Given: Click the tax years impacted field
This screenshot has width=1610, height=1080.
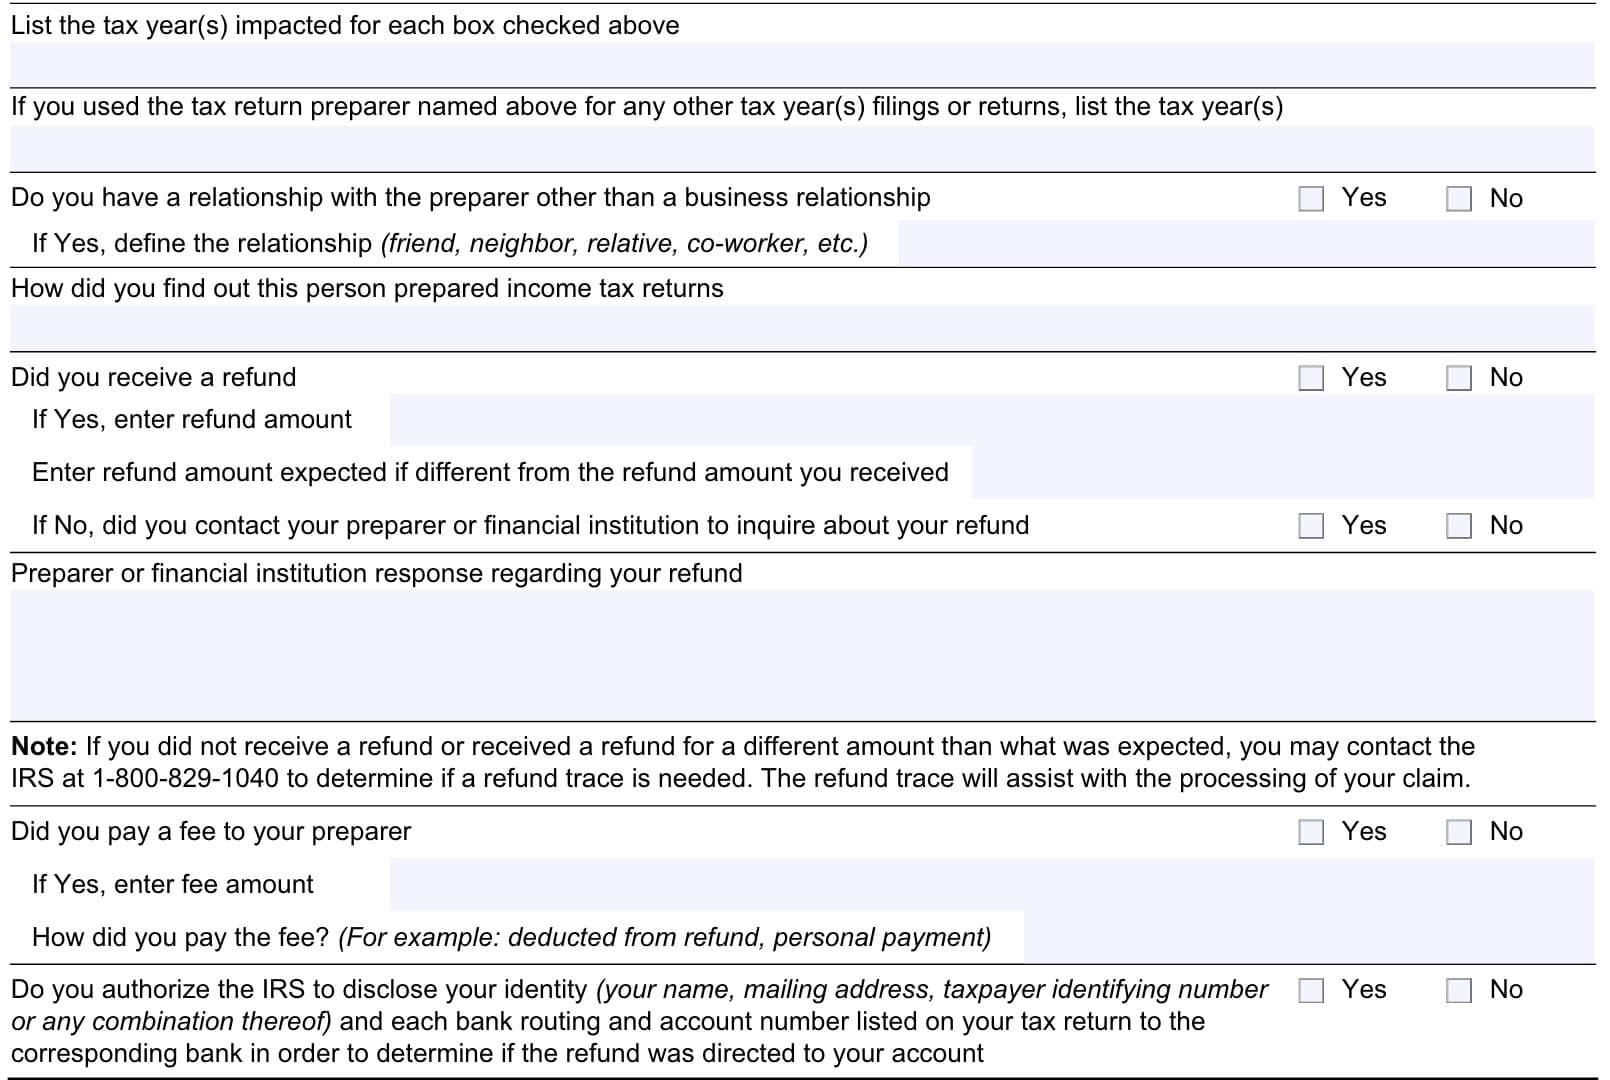Looking at the screenshot, I should click(x=802, y=65).
